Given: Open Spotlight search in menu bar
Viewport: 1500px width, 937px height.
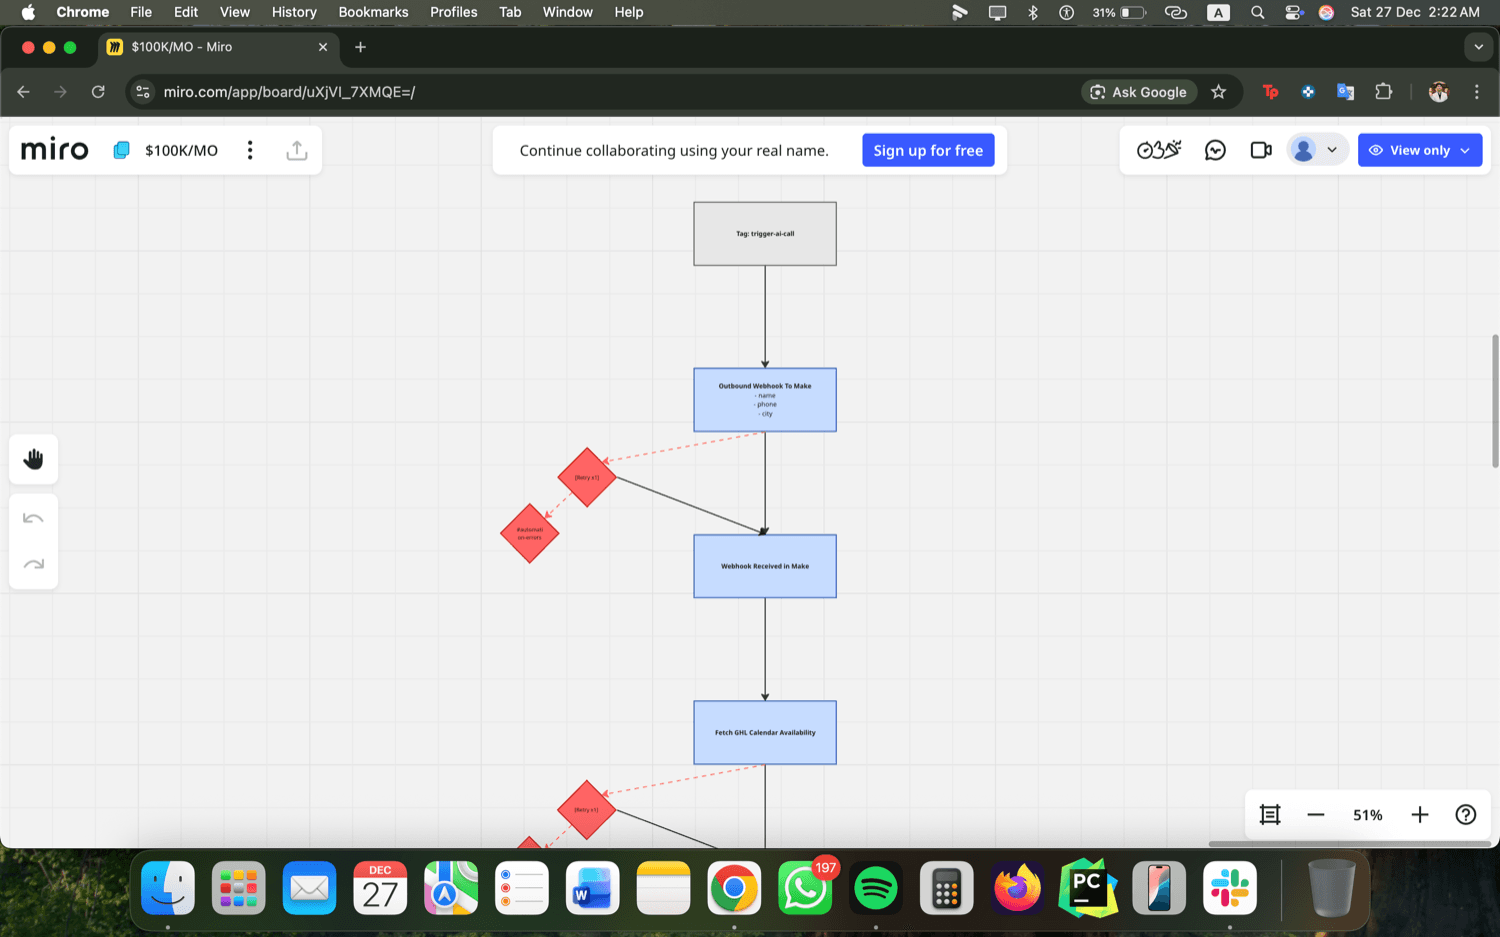Looking at the screenshot, I should tap(1258, 12).
